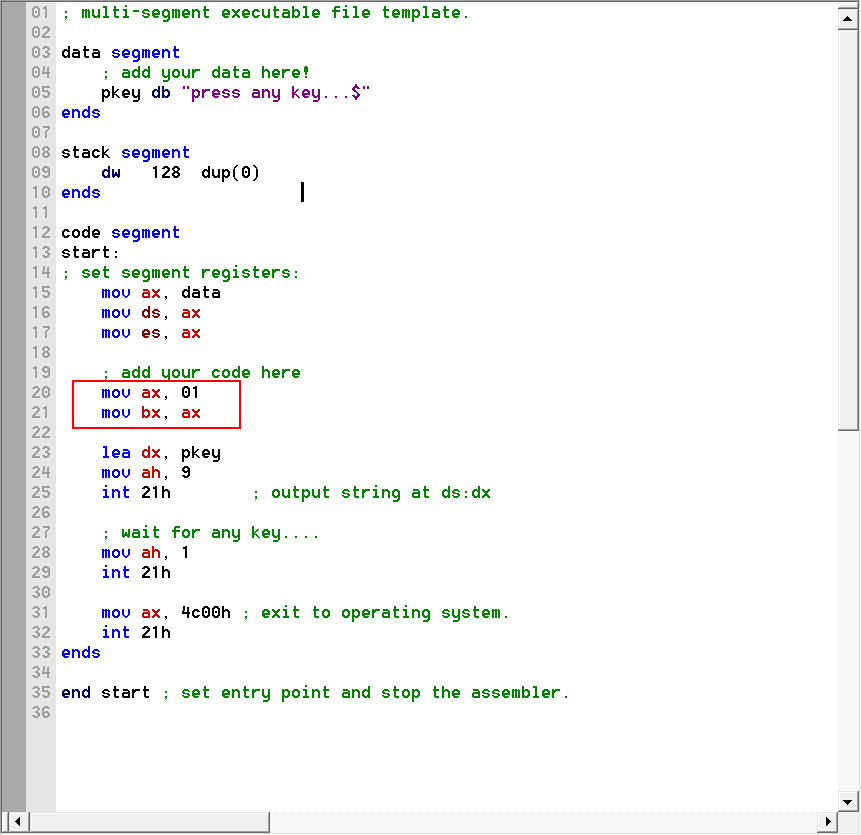
Task: Click line number 36 in the gutter
Action: coord(41,713)
